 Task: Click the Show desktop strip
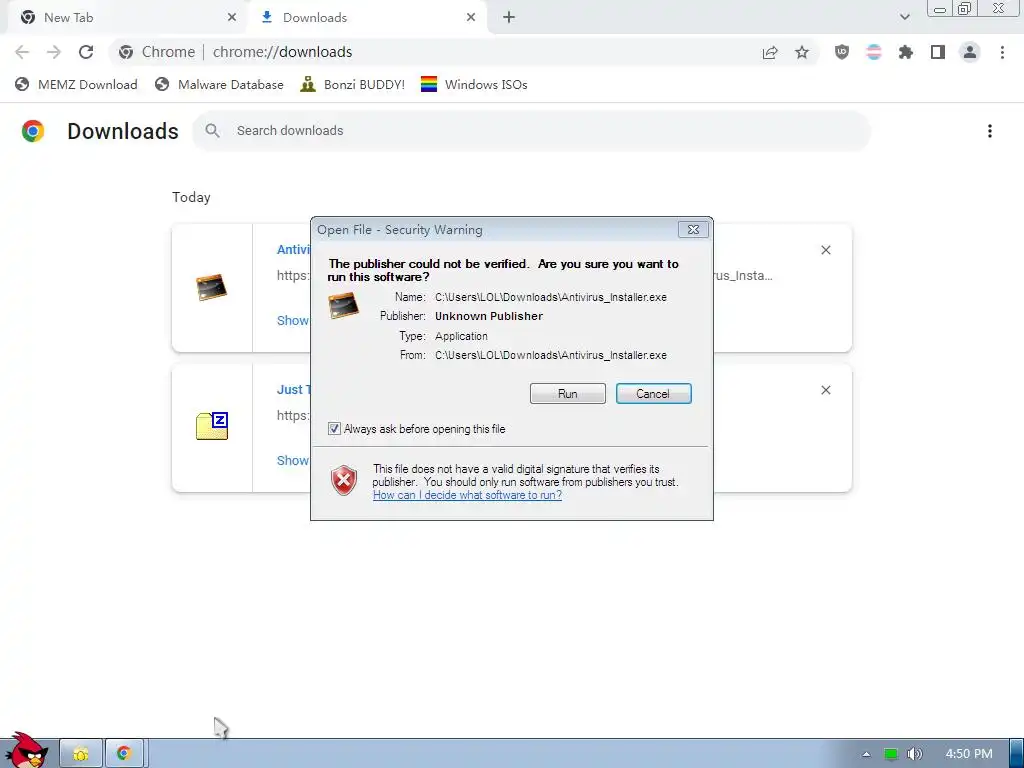tap(1017, 754)
